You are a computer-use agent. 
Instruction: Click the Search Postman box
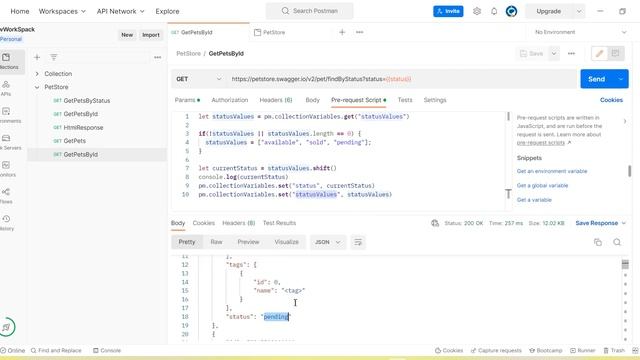tap(310, 11)
